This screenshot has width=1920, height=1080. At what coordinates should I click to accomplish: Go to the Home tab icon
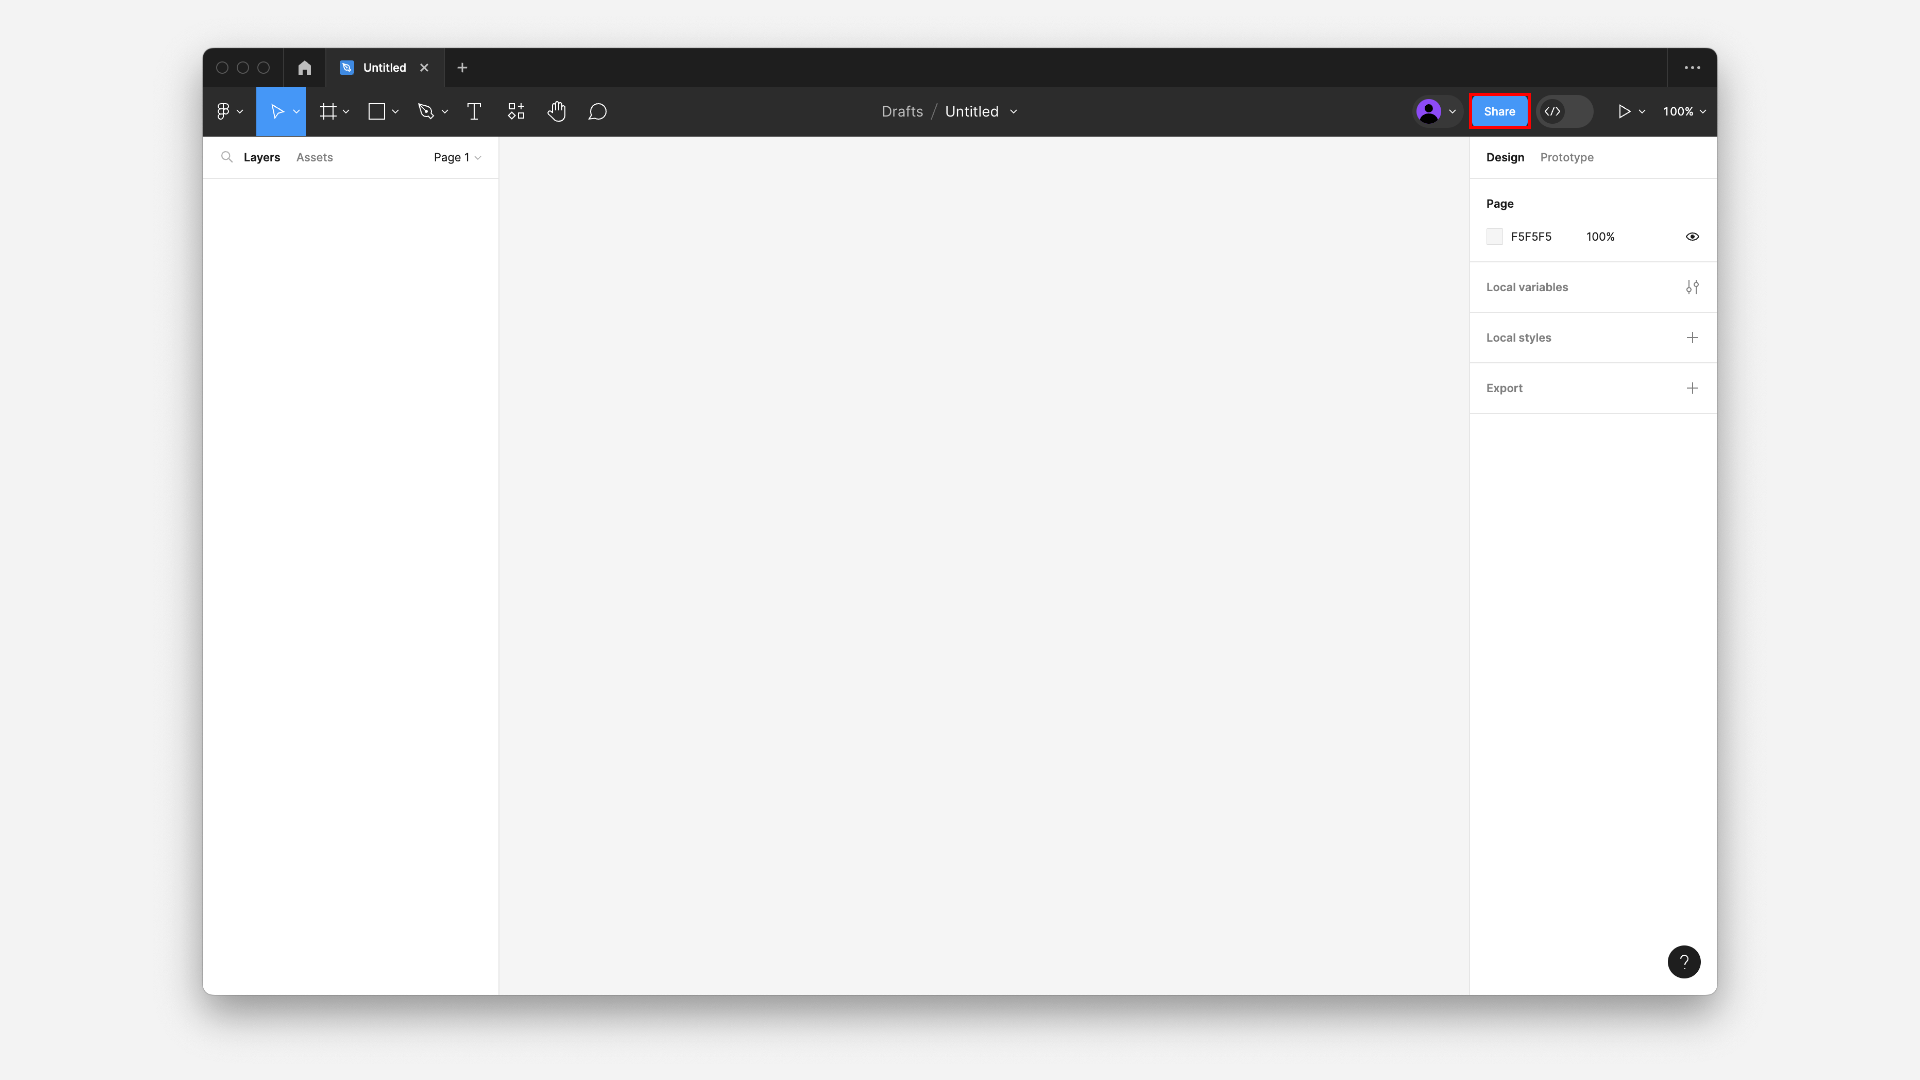click(305, 68)
